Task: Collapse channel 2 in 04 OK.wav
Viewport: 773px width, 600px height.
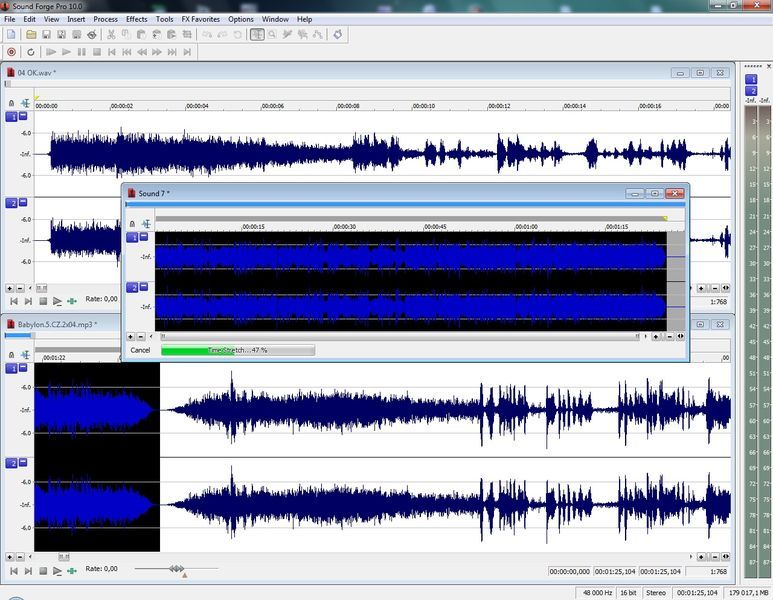Action: tap(23, 202)
